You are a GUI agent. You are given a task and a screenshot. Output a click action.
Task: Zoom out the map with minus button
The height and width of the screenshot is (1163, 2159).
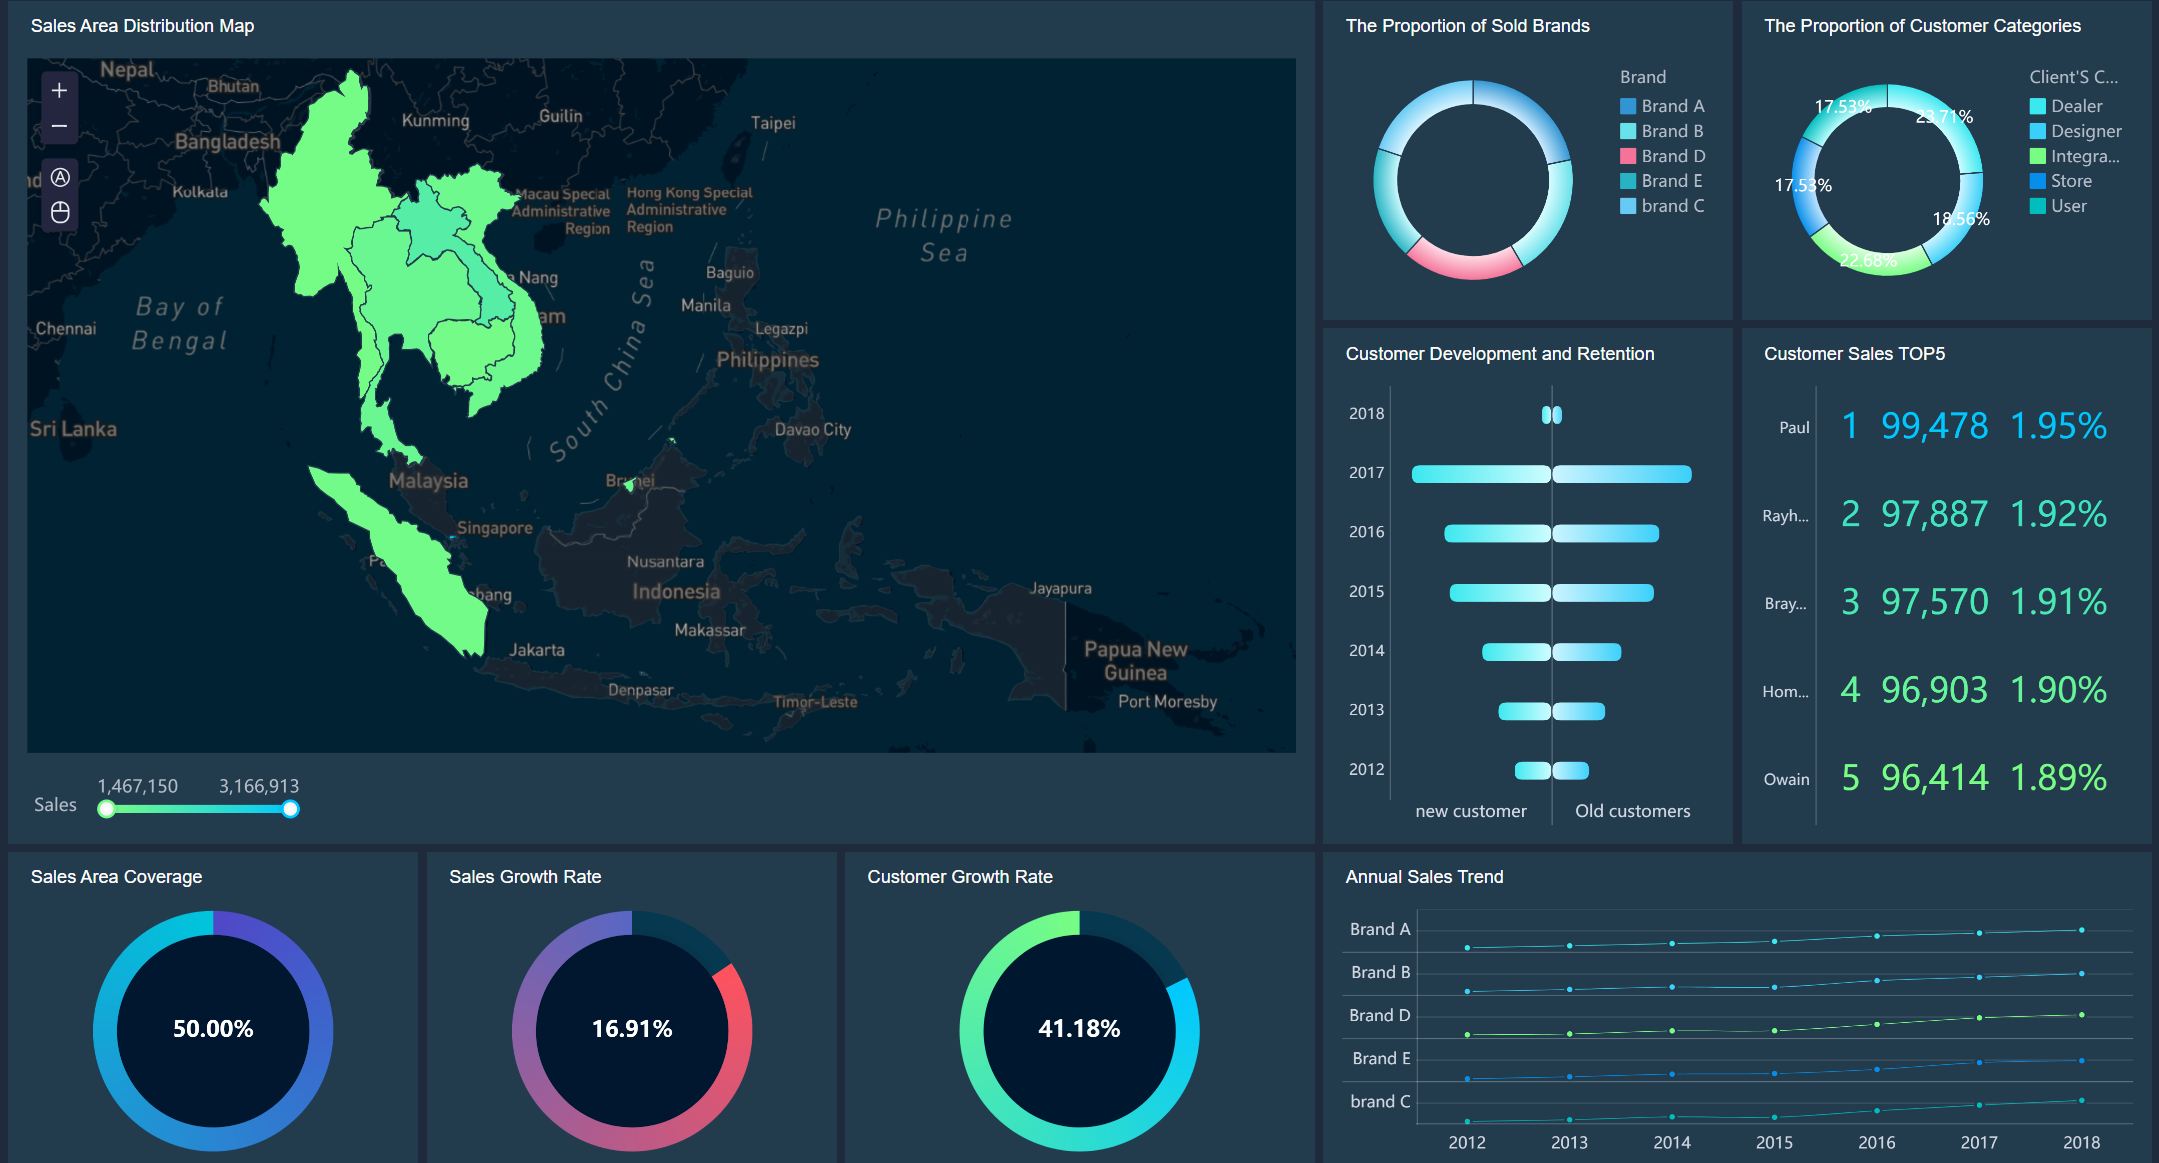tap(59, 126)
